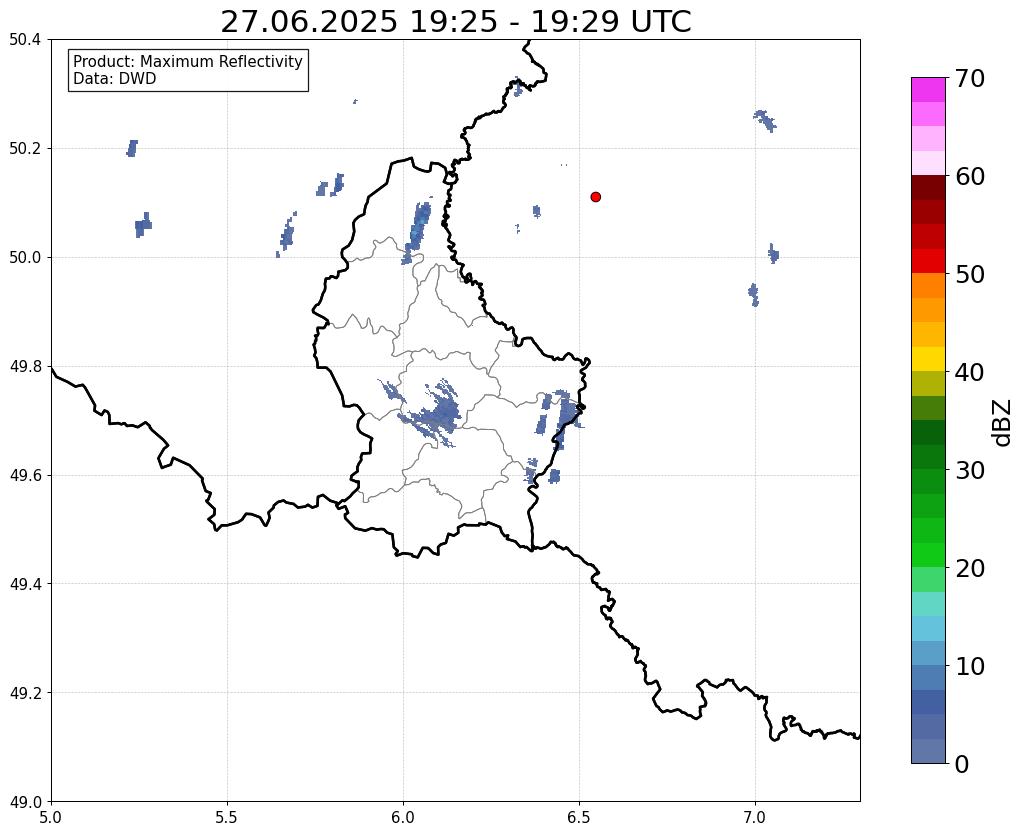Click the 'dBZ' colorbar label
Image resolution: width=1023 pixels, height=834 pixels.
(x=1002, y=423)
